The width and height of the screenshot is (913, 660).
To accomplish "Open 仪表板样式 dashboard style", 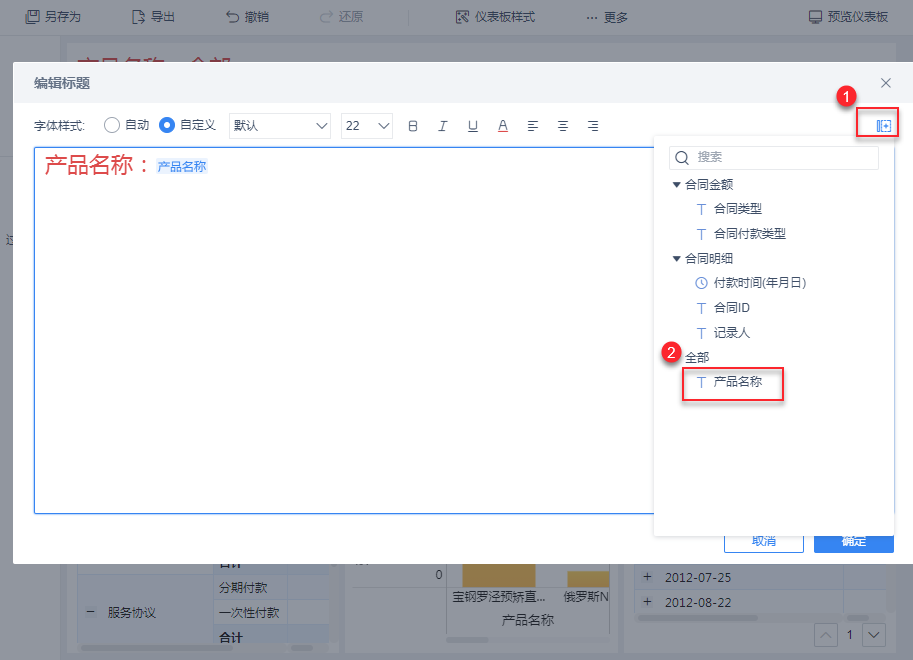I will (x=495, y=17).
